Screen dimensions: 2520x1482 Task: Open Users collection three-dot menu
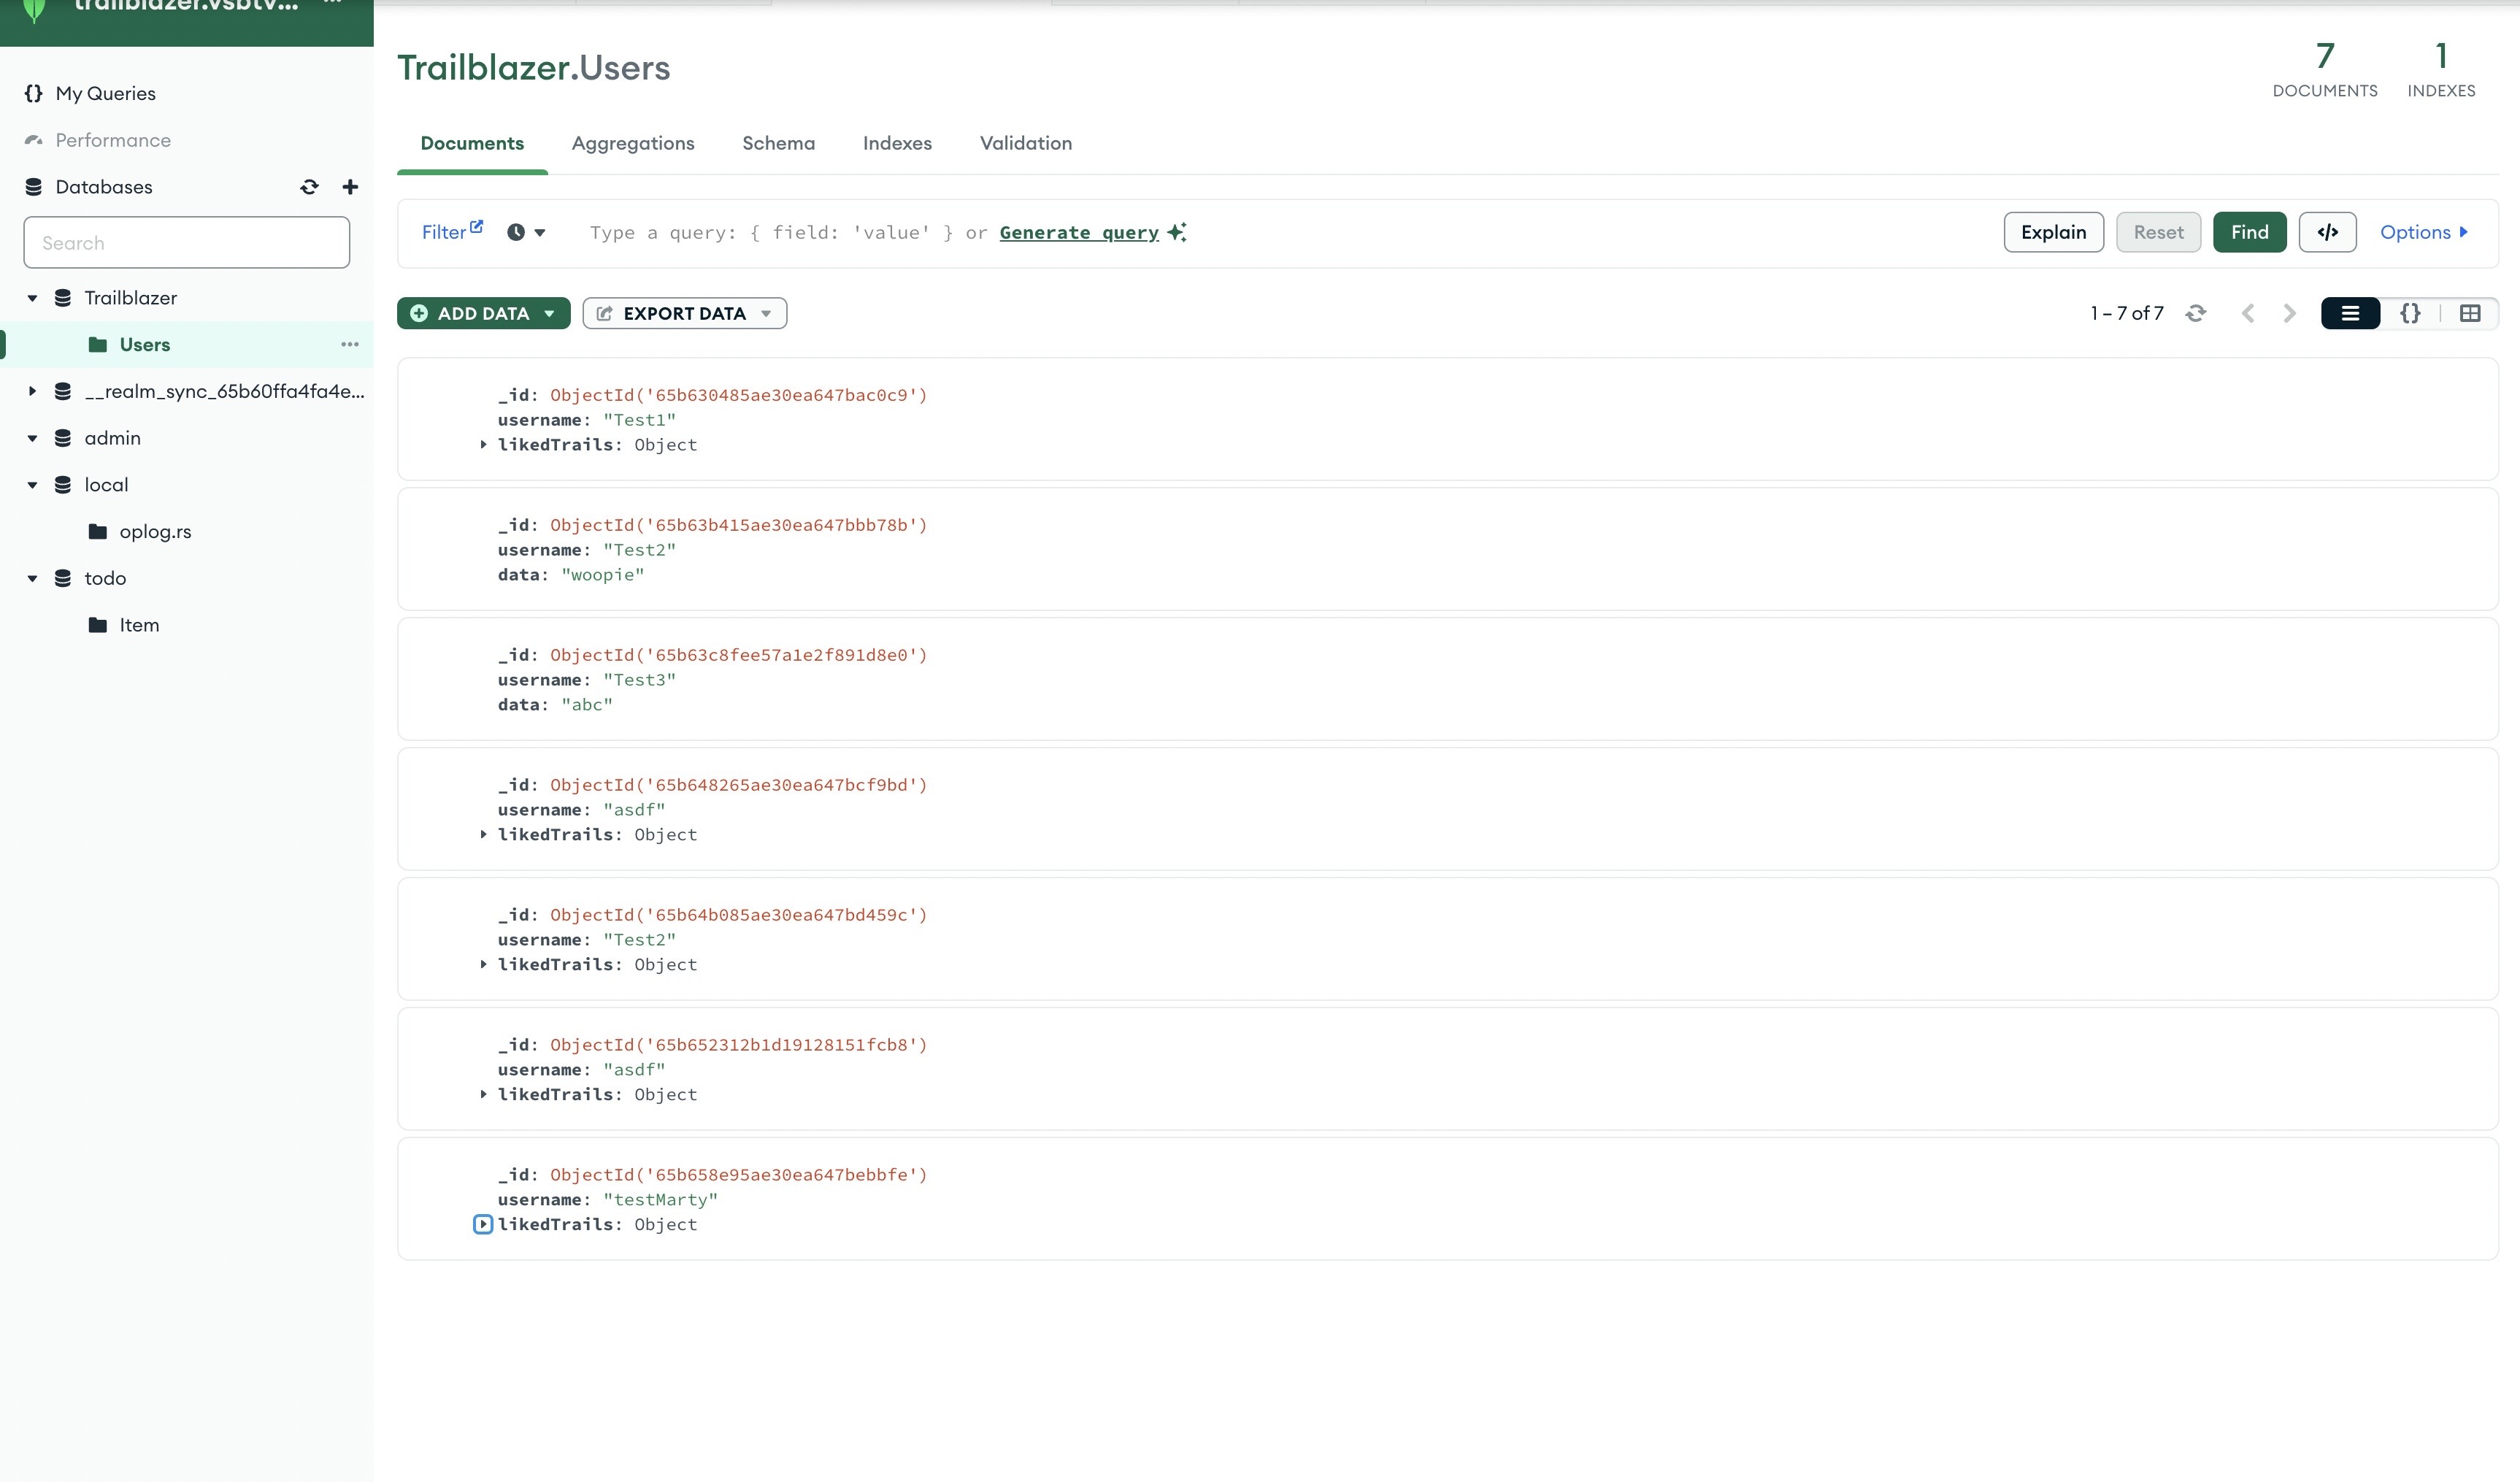(x=349, y=344)
